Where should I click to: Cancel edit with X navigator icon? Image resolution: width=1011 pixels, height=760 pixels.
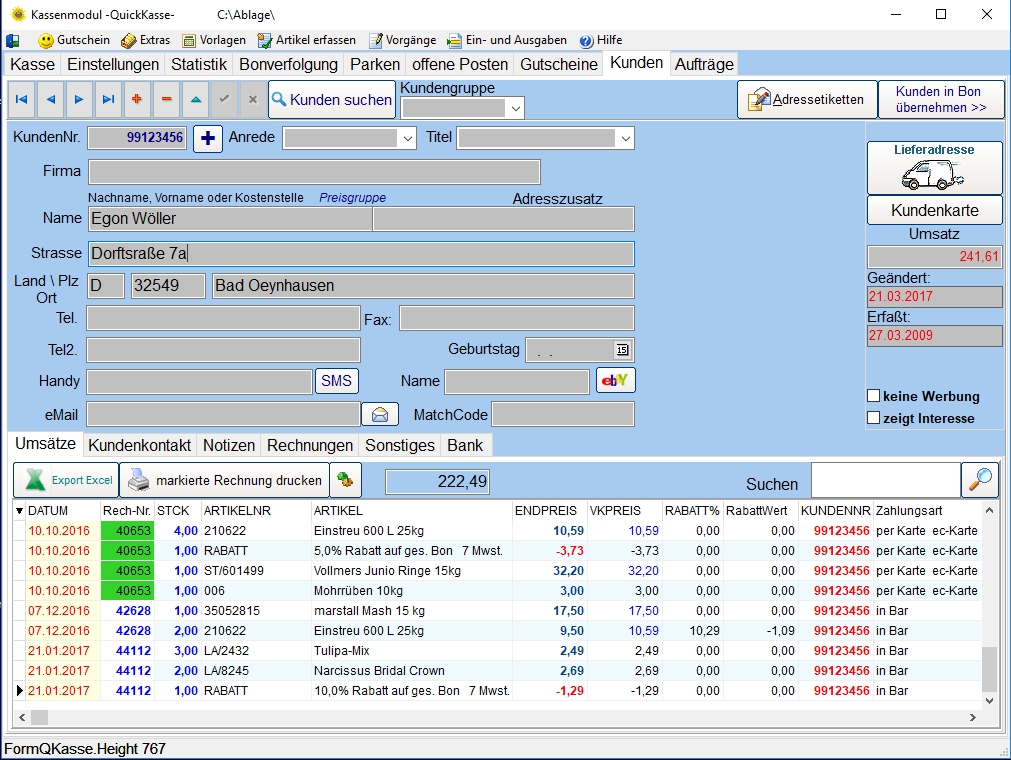pyautogui.click(x=253, y=99)
